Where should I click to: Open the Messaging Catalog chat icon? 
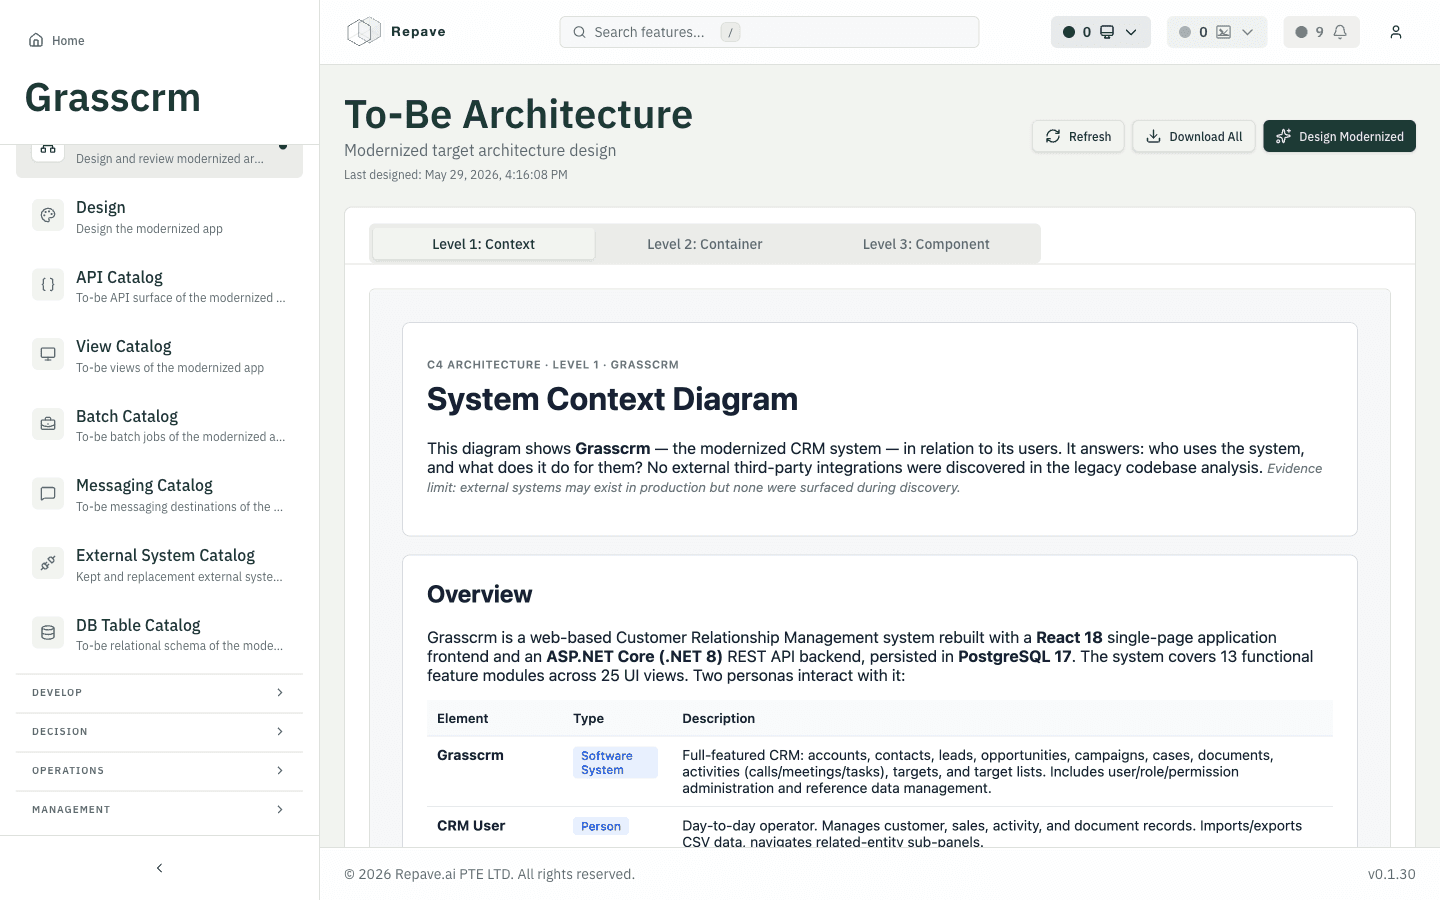[x=48, y=493]
